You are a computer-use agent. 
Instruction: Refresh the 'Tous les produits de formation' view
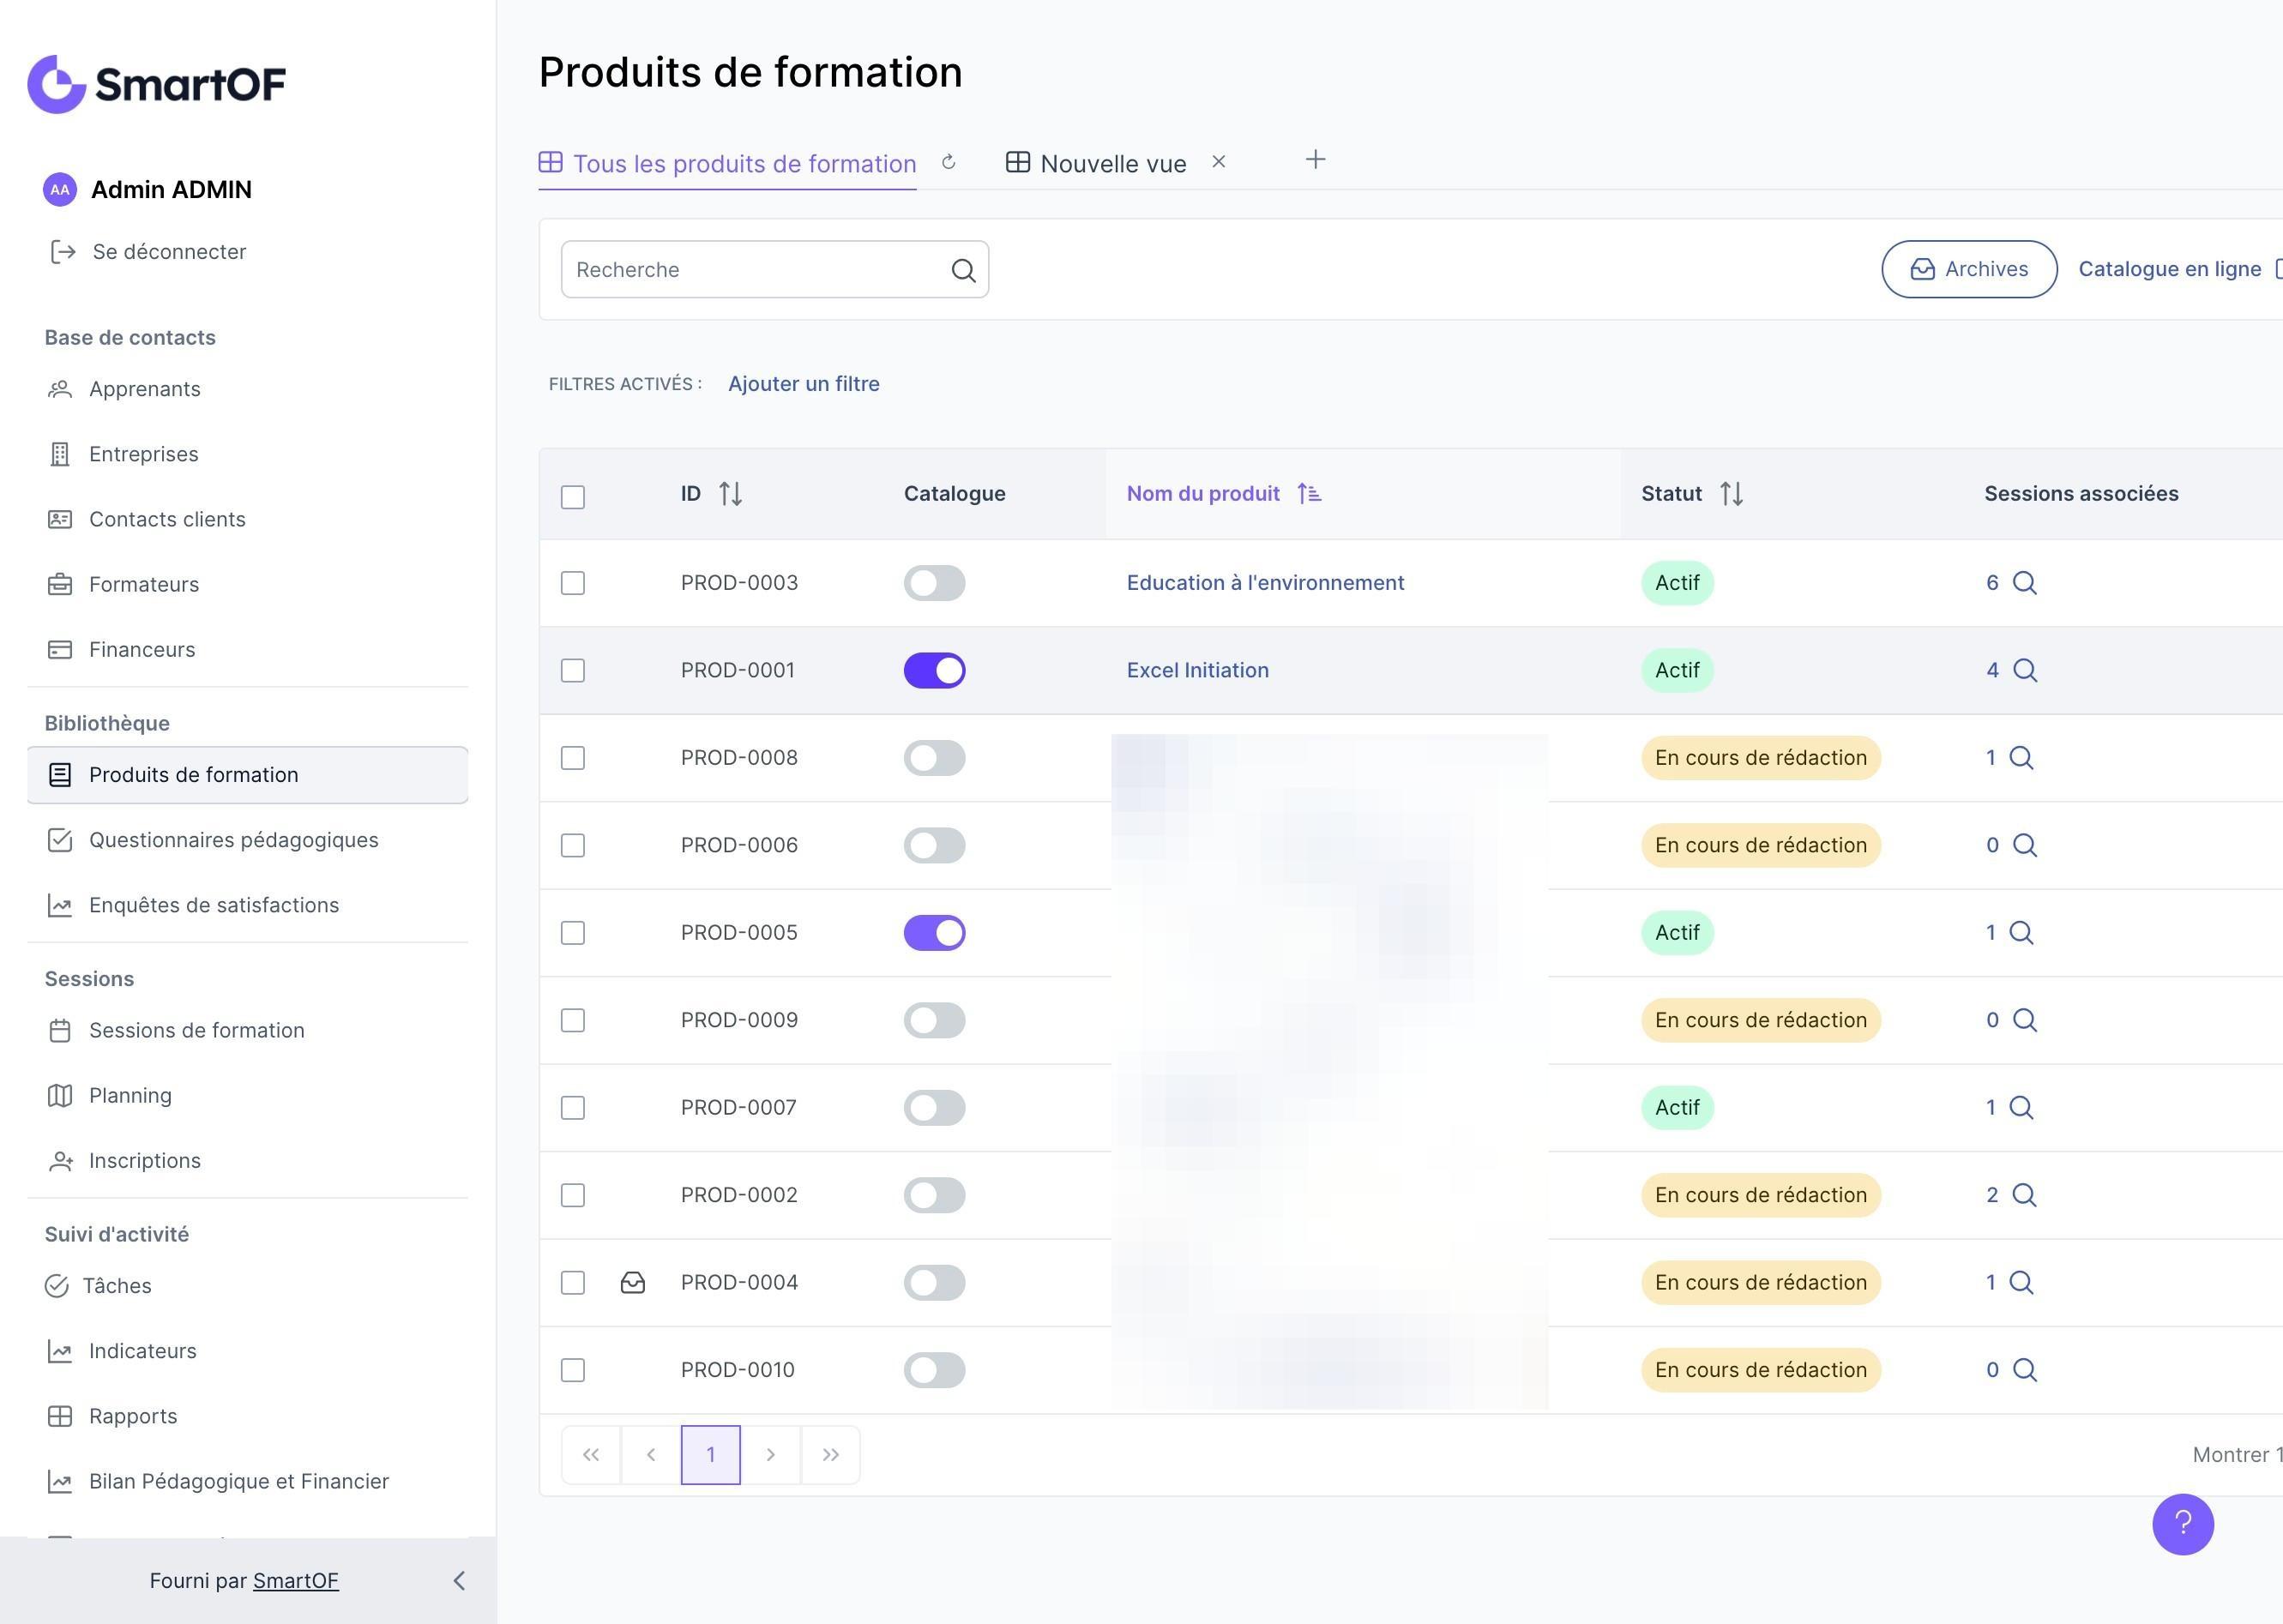tap(948, 162)
